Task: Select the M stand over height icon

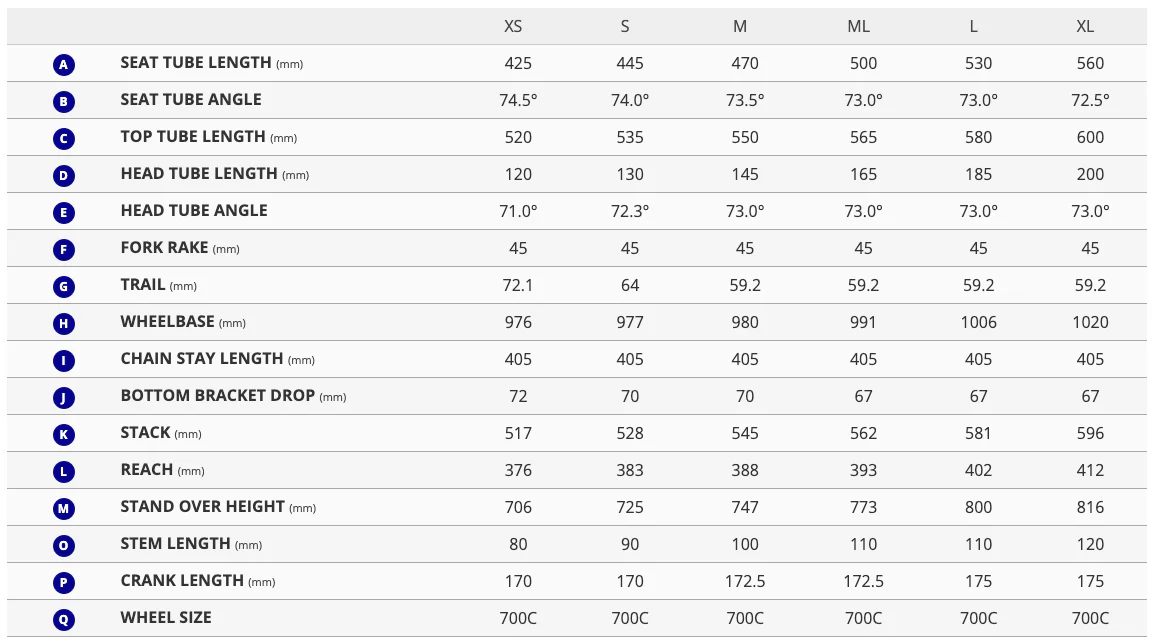Action: (64, 508)
